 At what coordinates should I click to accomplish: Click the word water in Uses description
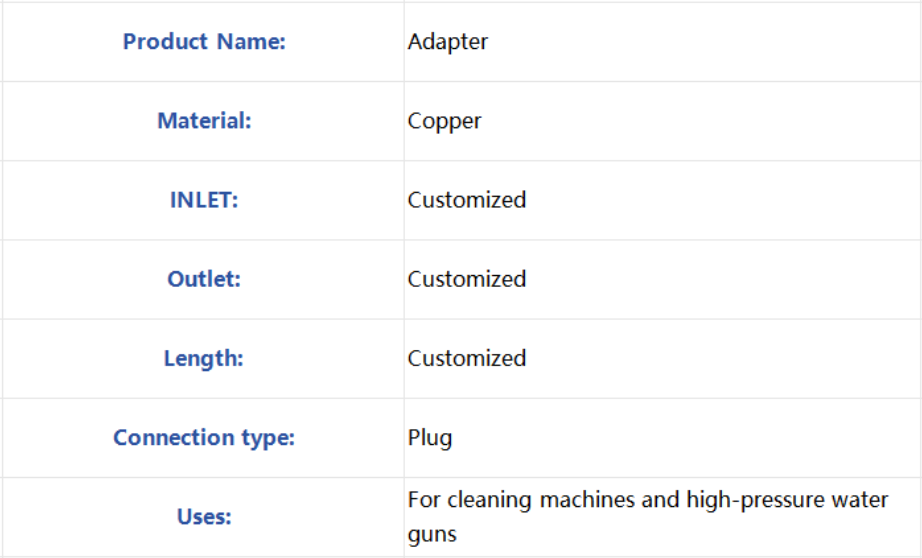coord(860,500)
